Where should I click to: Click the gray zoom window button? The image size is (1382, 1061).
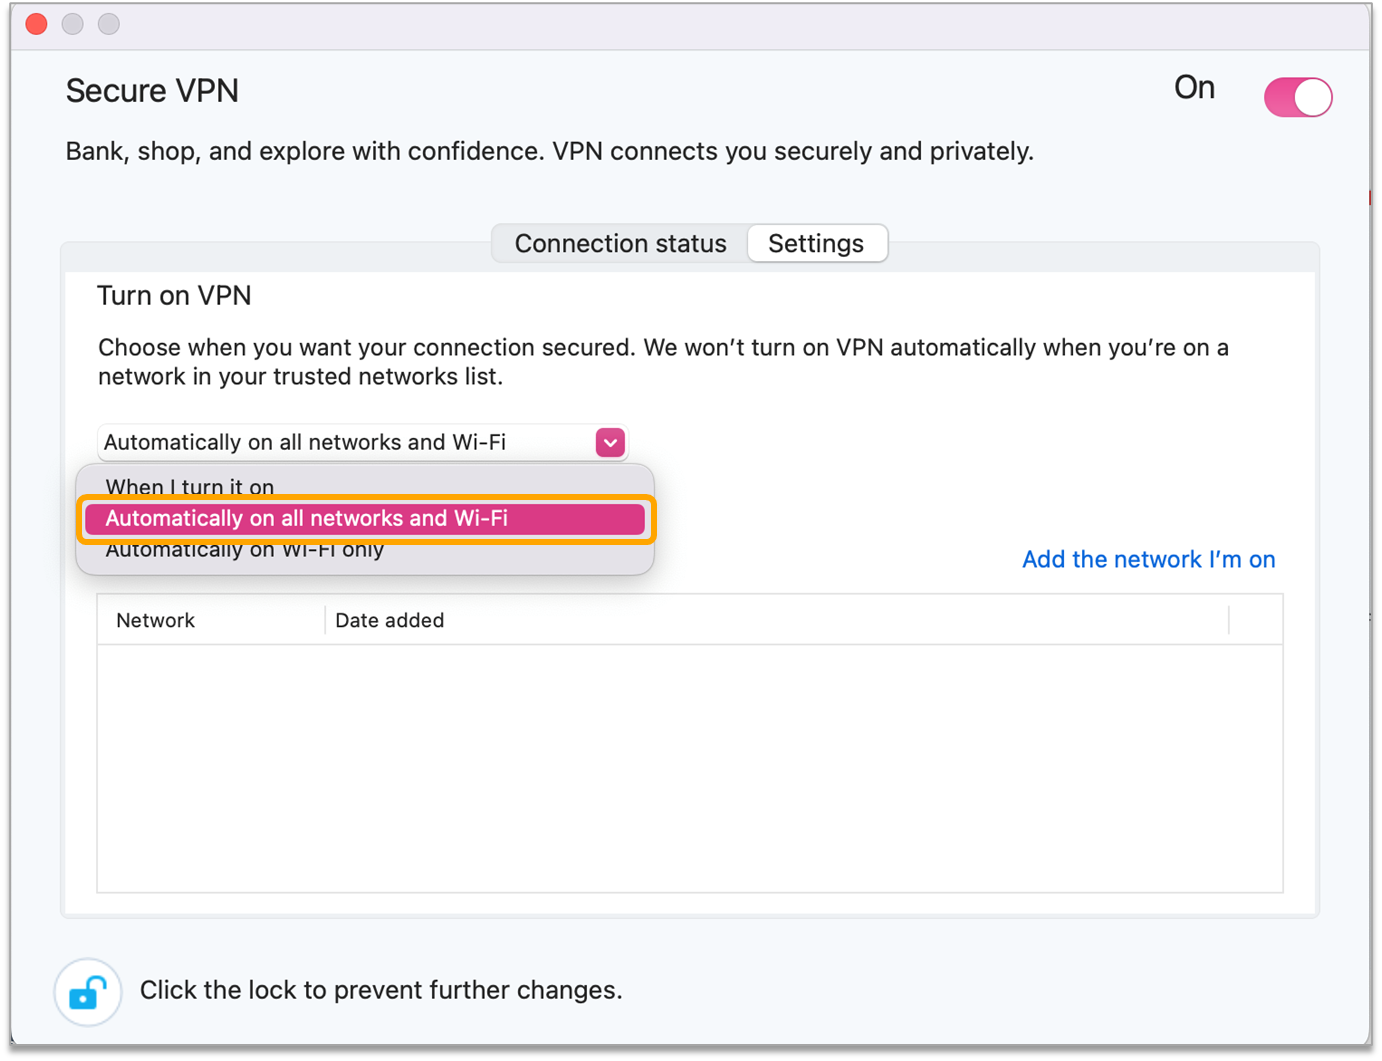tap(109, 24)
